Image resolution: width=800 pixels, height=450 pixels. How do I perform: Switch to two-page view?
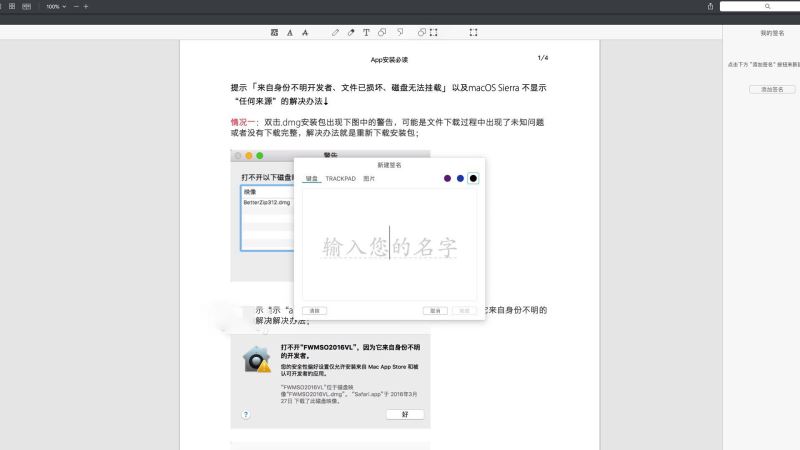(x=27, y=6)
